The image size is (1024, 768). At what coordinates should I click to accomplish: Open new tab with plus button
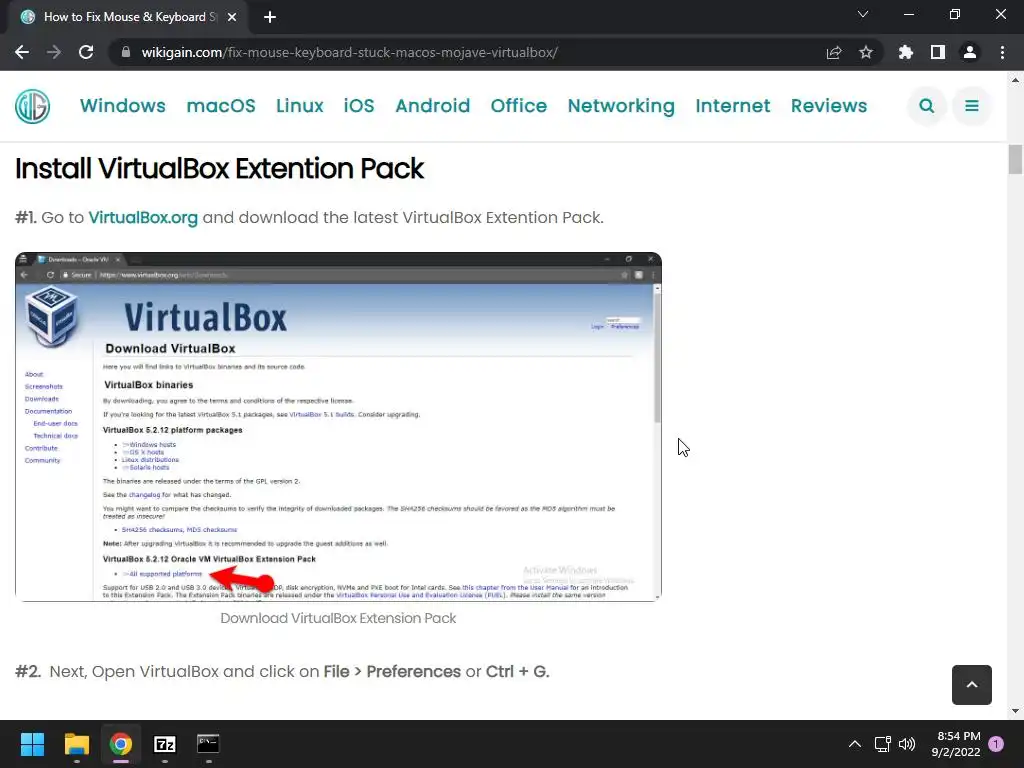pyautogui.click(x=270, y=17)
